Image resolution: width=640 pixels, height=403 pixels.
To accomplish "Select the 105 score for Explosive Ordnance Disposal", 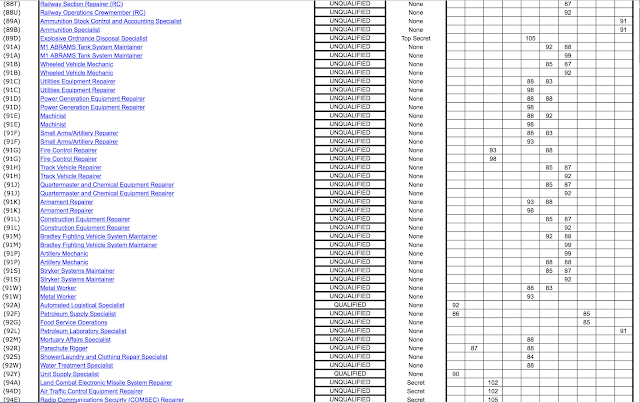I will pos(530,38).
